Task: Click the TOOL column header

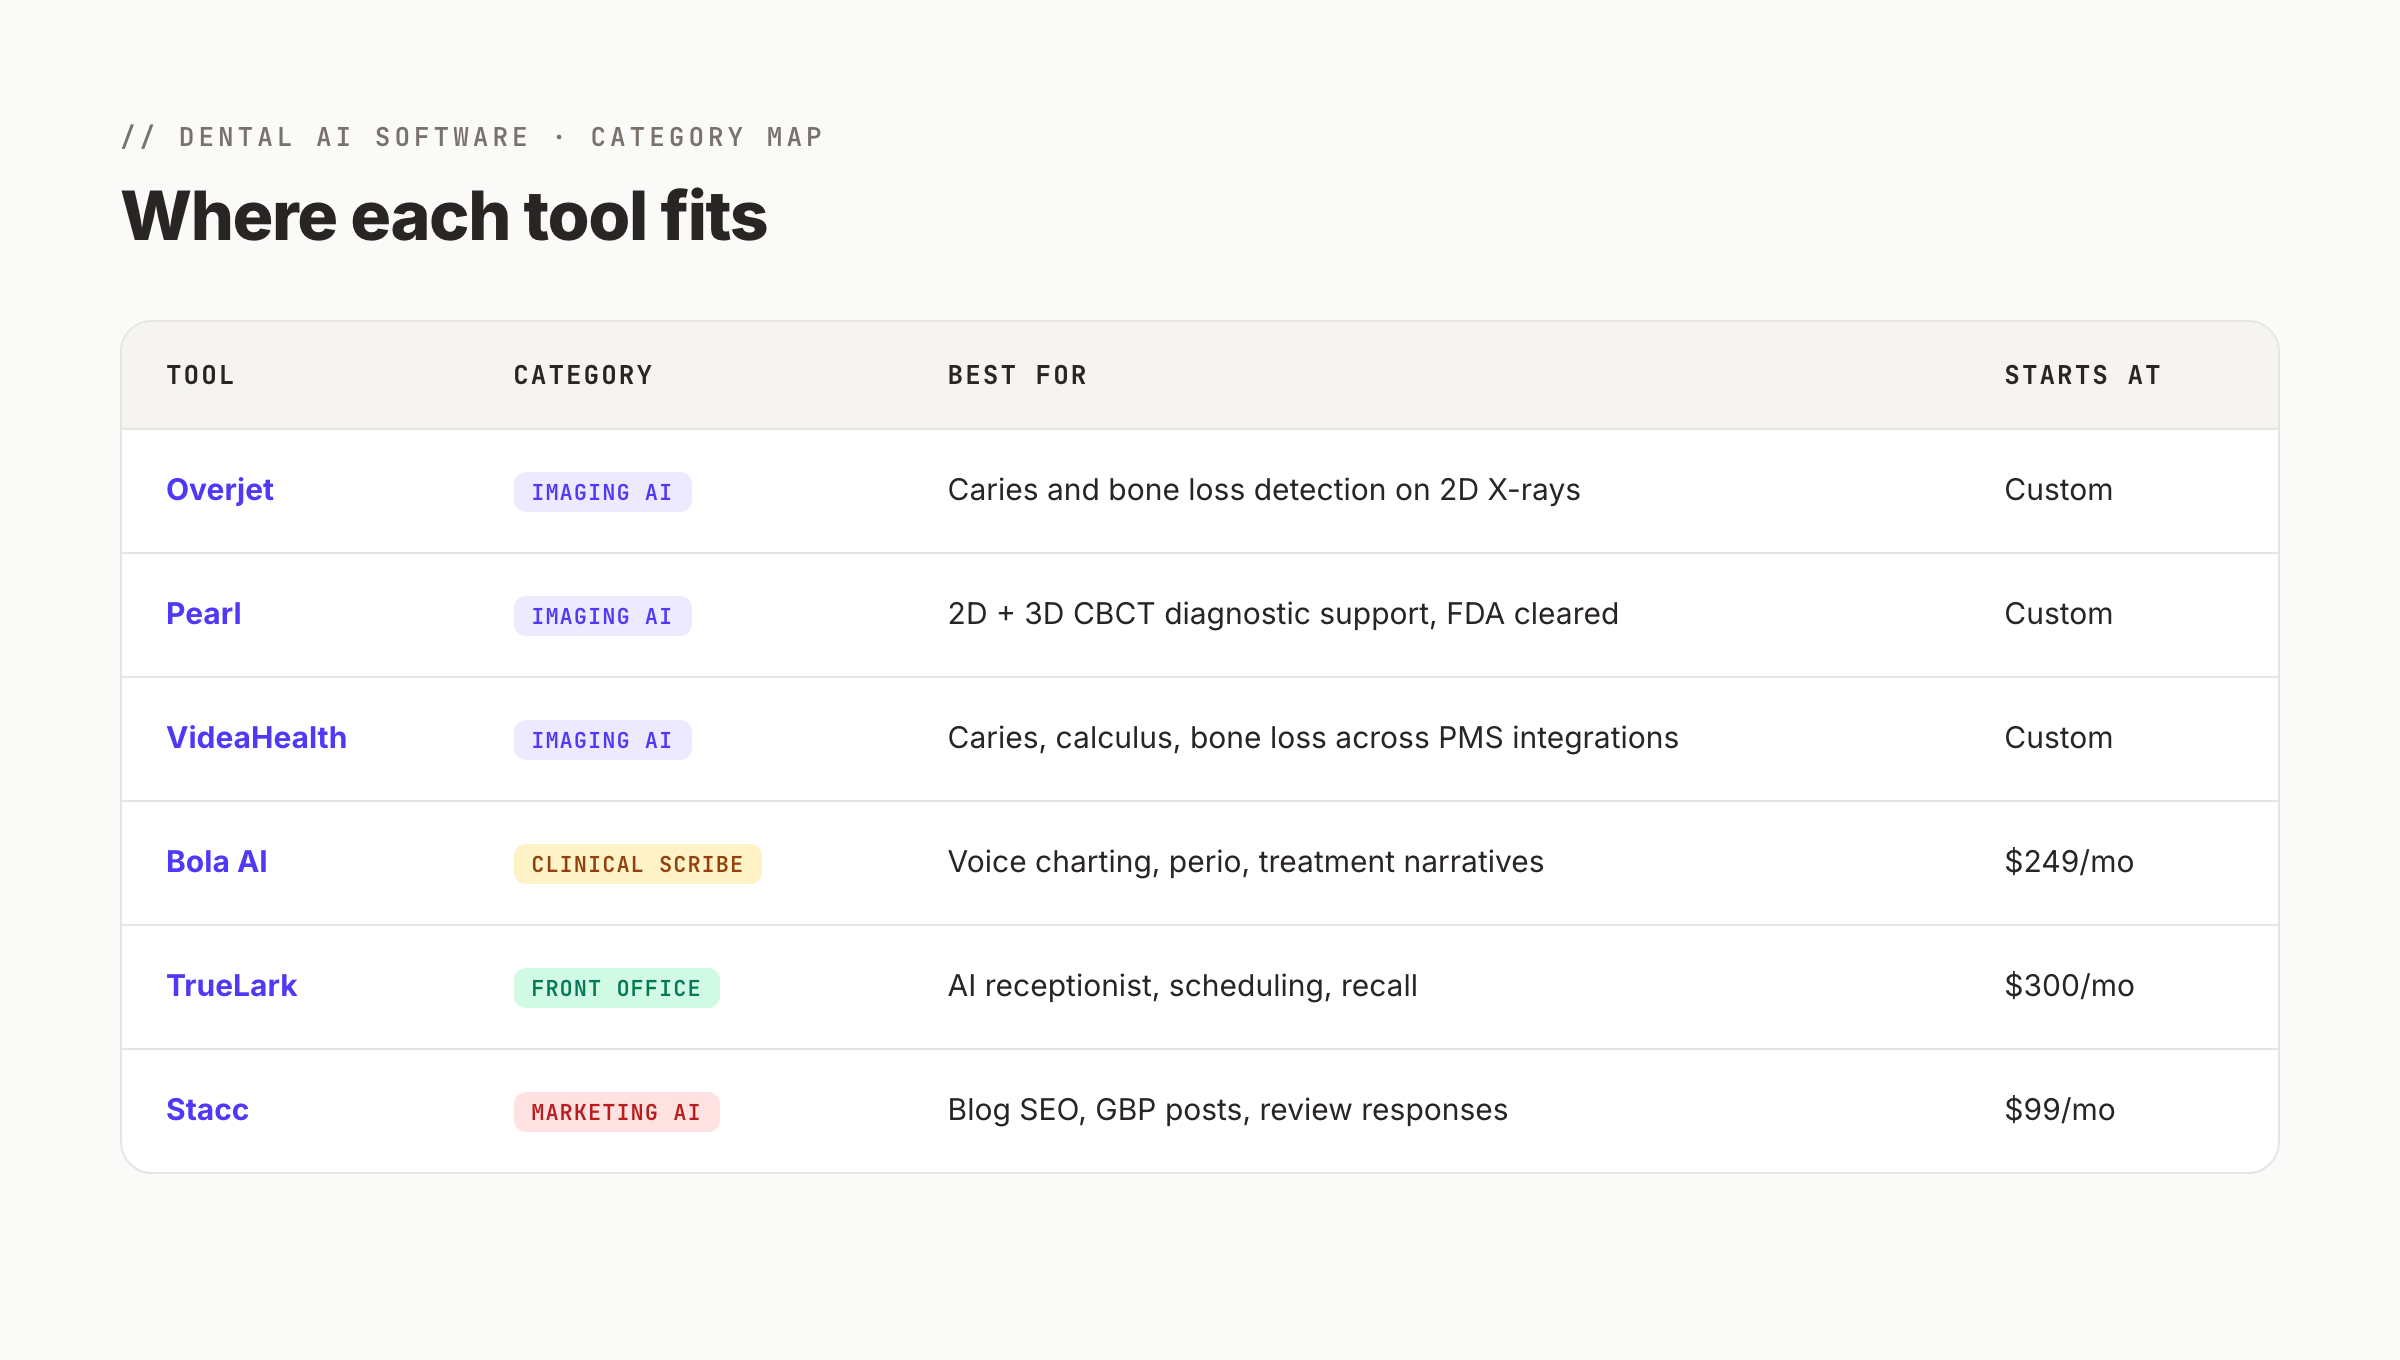Action: pos(200,376)
